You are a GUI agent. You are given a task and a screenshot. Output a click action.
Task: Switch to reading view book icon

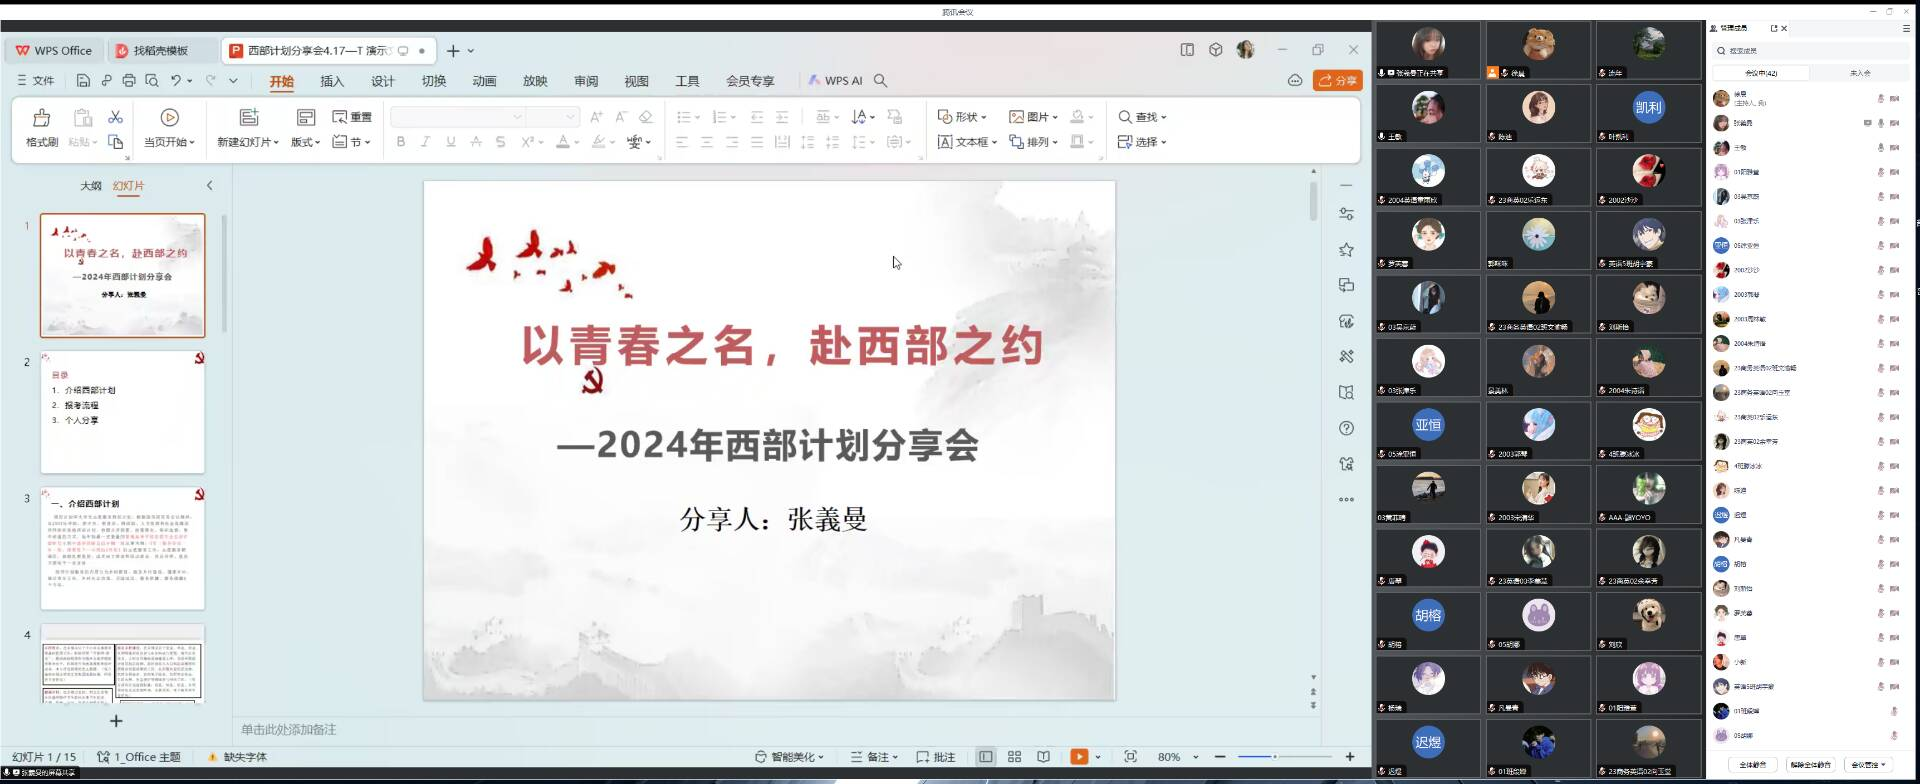pyautogui.click(x=1043, y=757)
